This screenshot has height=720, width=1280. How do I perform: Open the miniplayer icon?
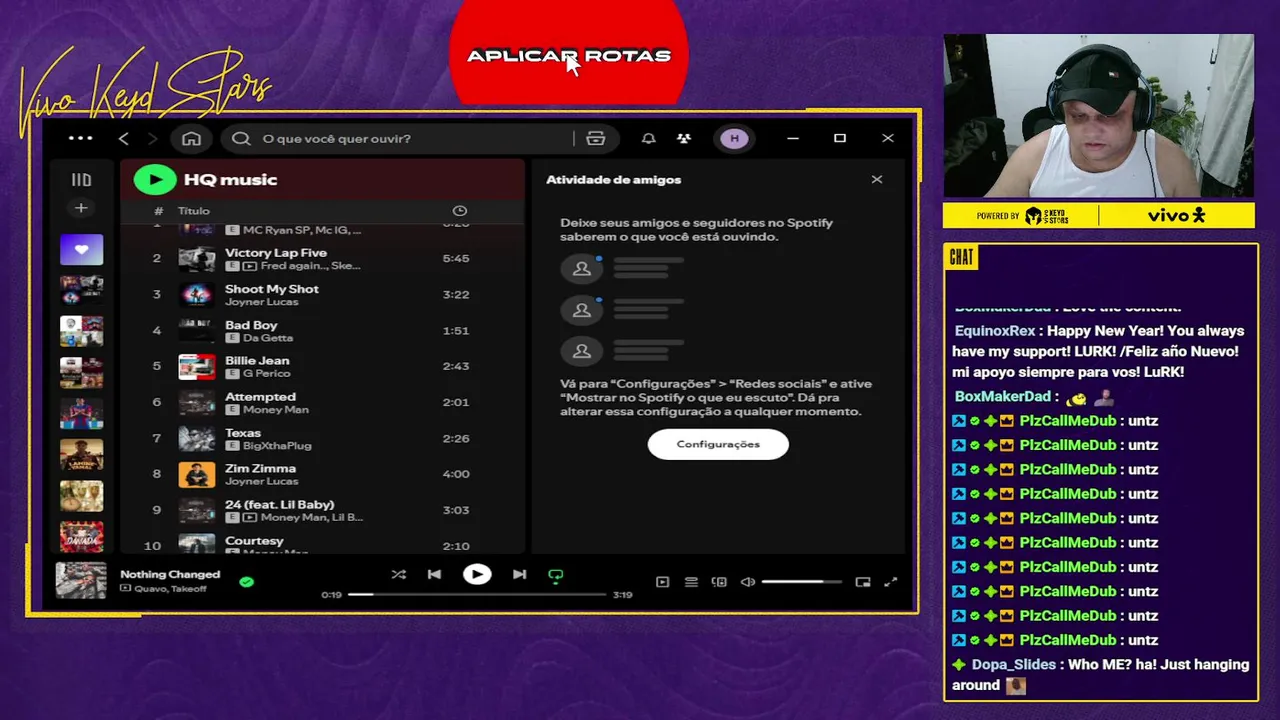pos(863,582)
